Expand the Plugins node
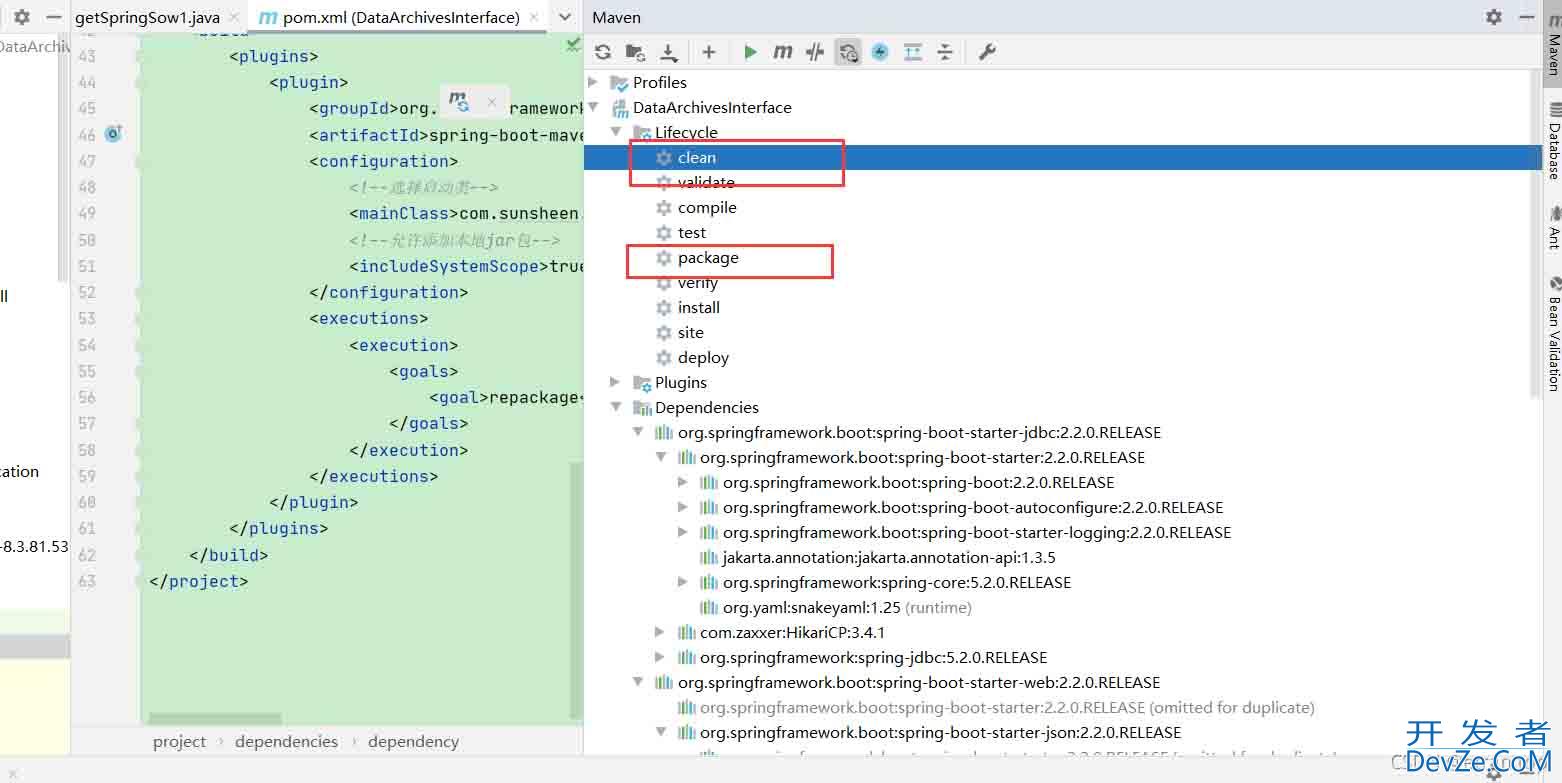The width and height of the screenshot is (1562, 783). click(x=616, y=382)
